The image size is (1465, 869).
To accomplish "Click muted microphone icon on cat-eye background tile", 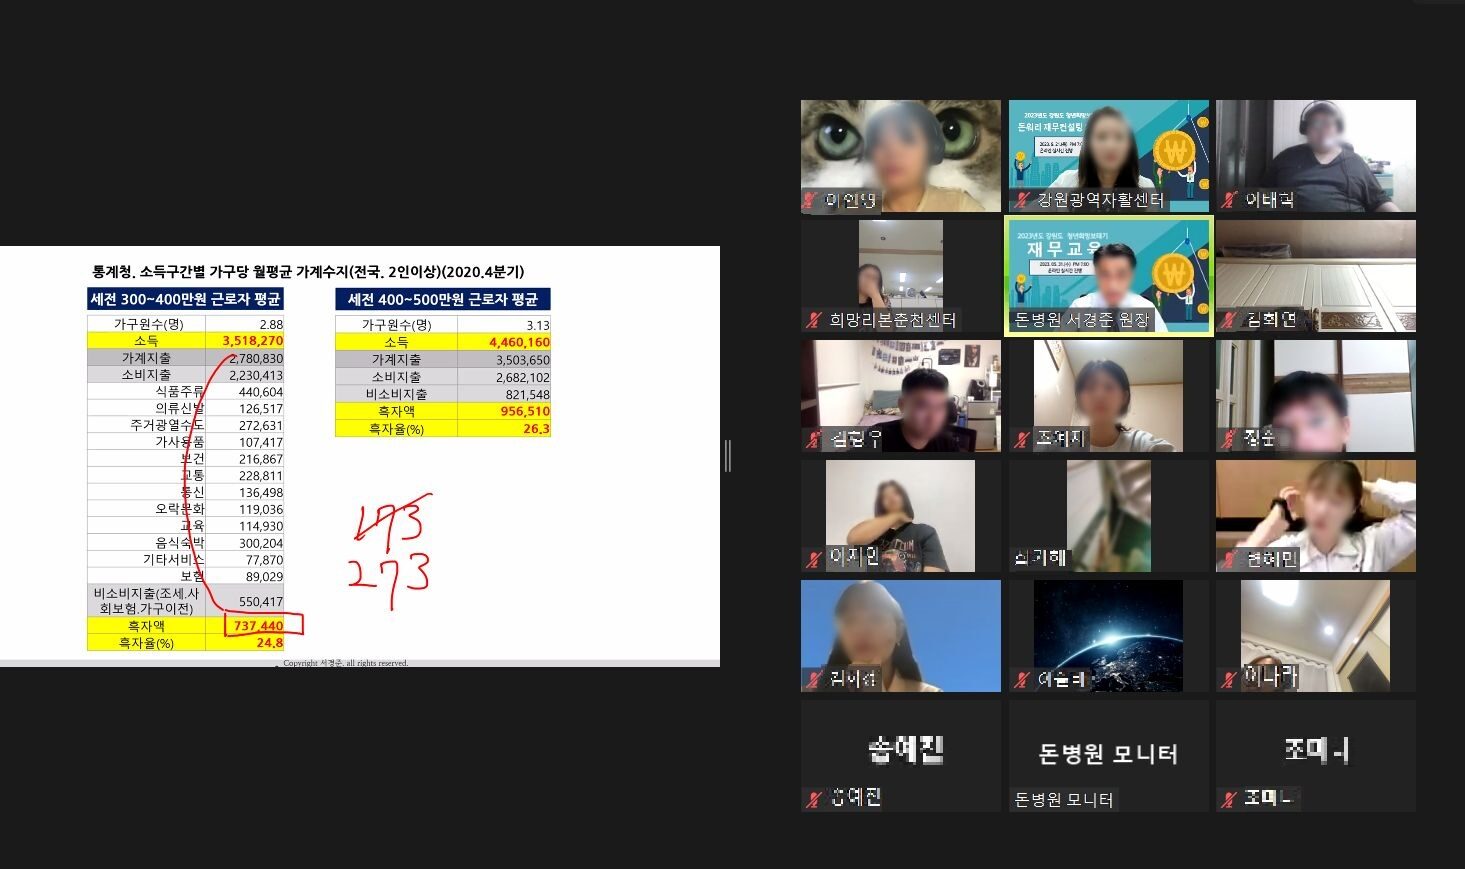I will coord(811,201).
